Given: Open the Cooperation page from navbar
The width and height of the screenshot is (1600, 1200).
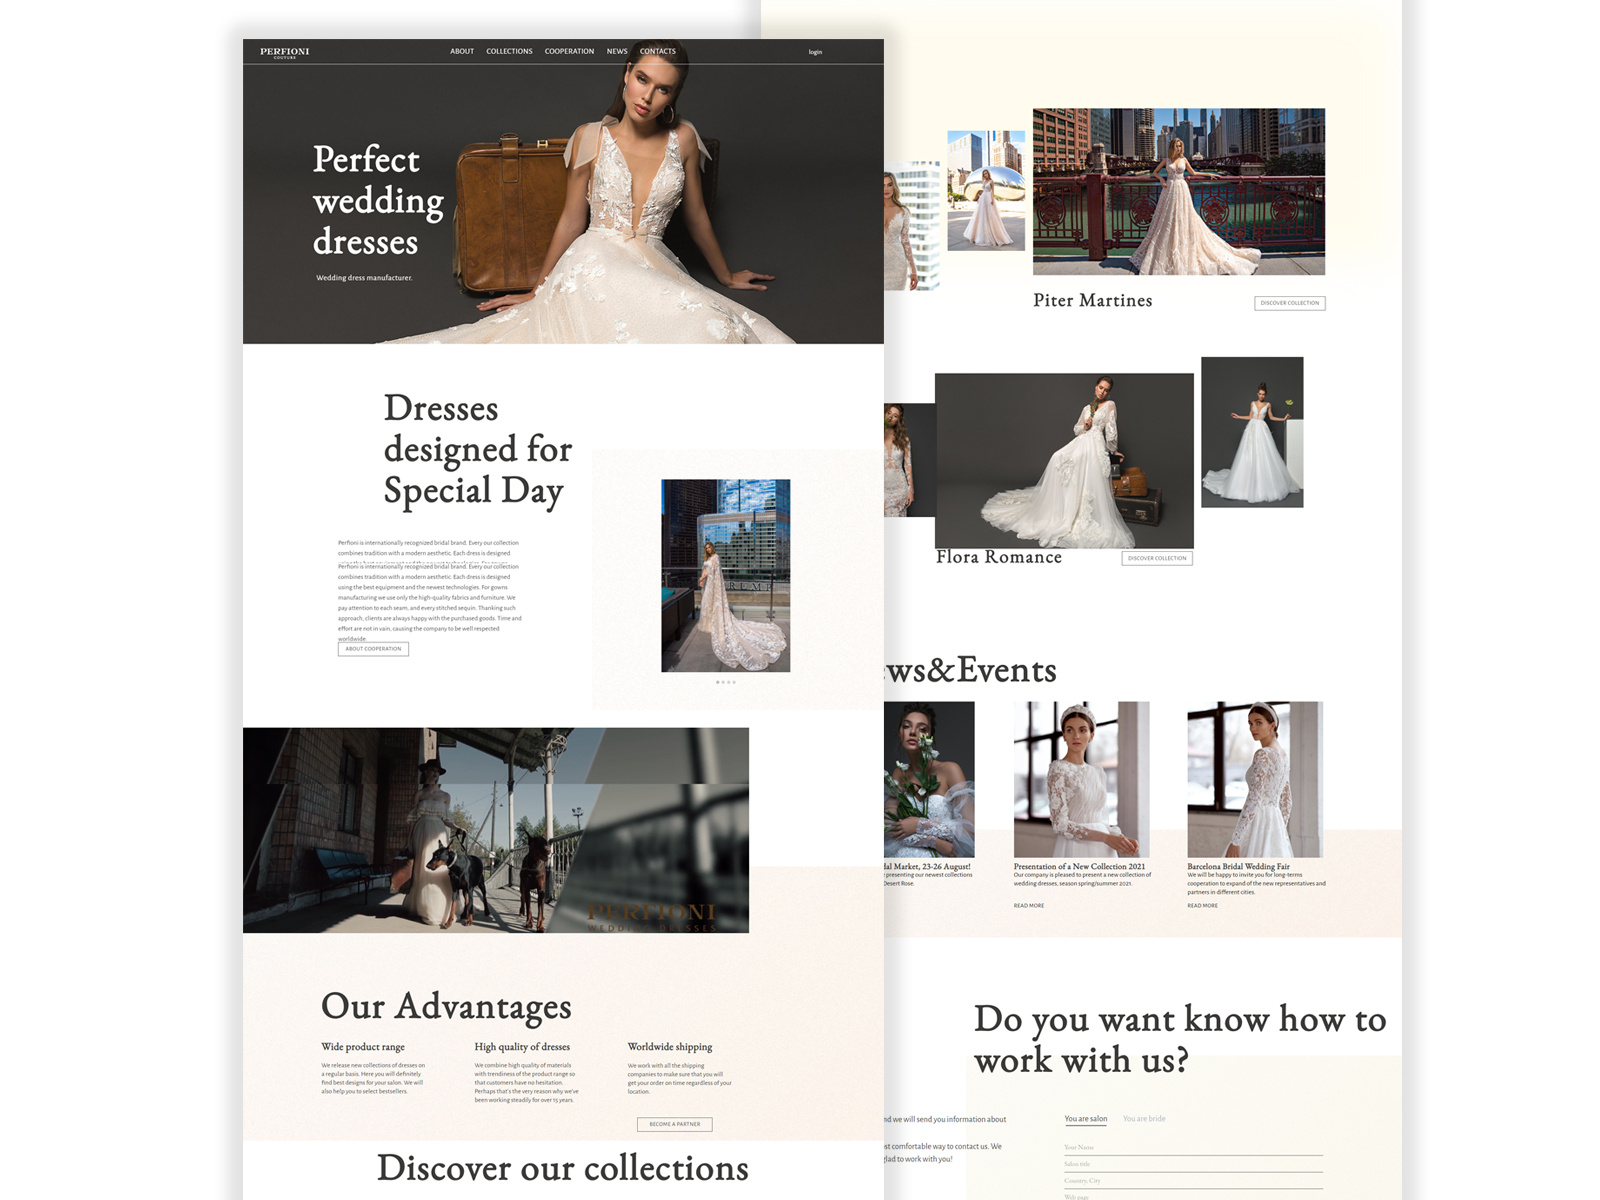Looking at the screenshot, I should 569,51.
